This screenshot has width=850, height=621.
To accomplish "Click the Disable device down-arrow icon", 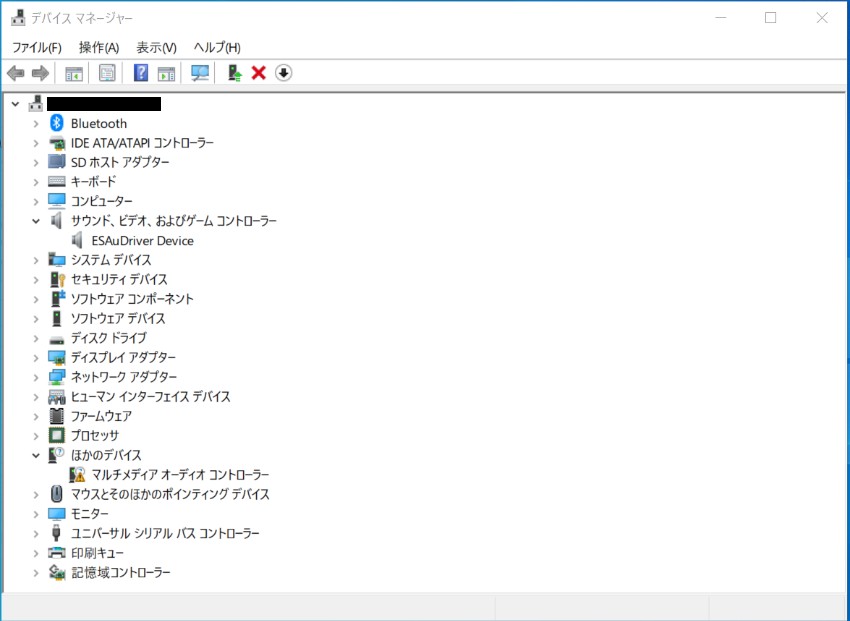I will 283,73.
